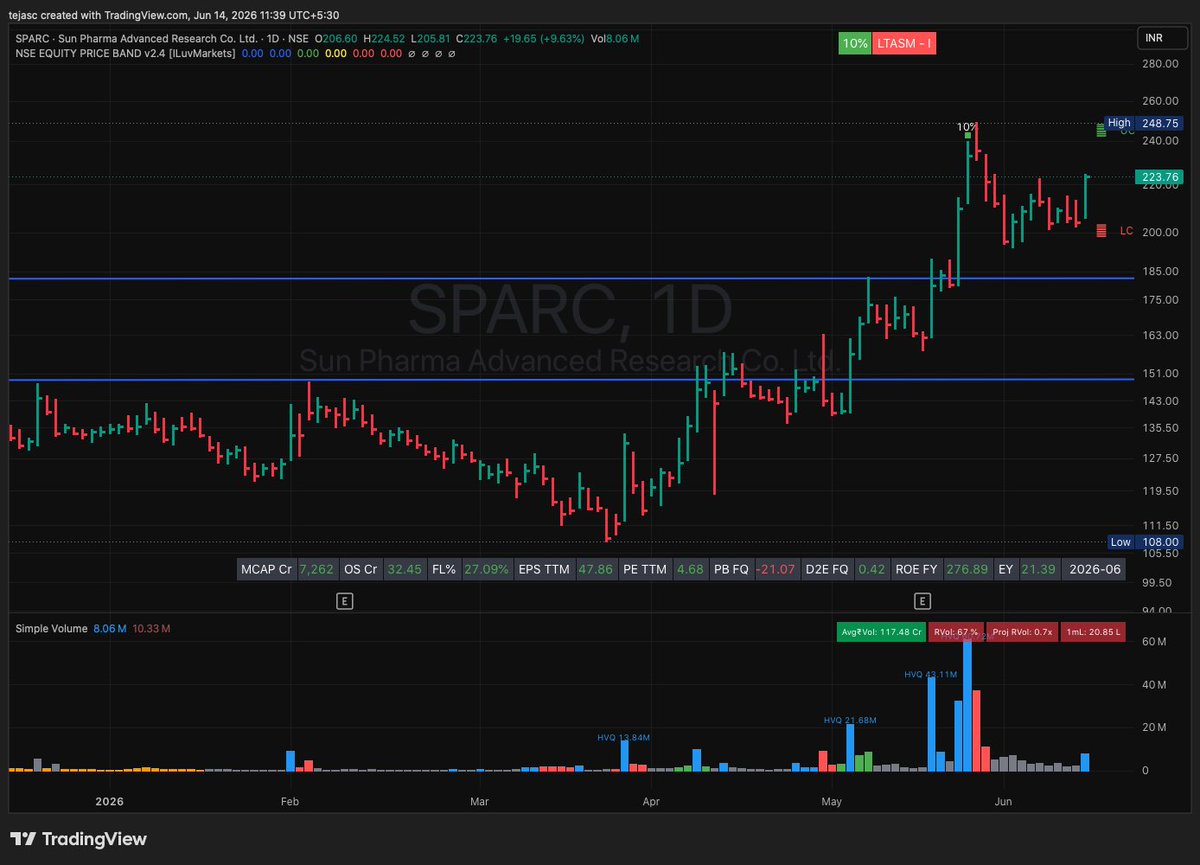Click the first earnings E marker near February

[x=344, y=600]
